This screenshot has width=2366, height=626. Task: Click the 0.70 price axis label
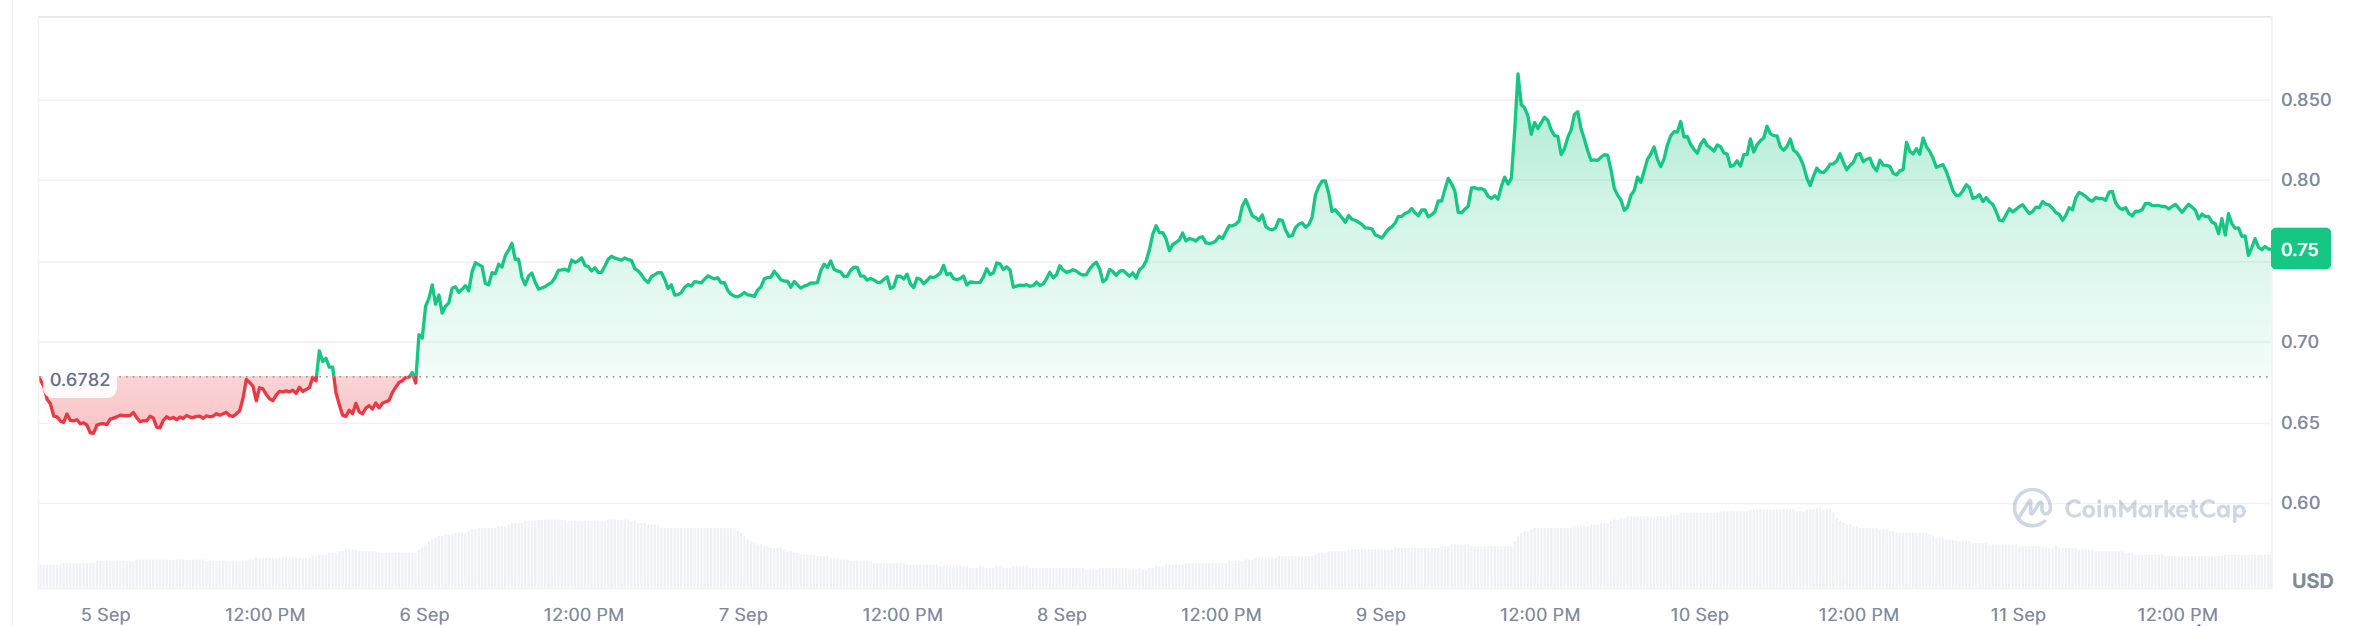(2300, 342)
